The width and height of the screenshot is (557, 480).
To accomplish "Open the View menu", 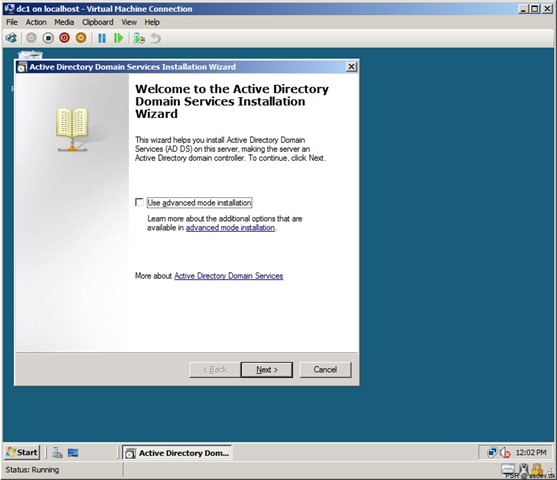I will point(129,22).
